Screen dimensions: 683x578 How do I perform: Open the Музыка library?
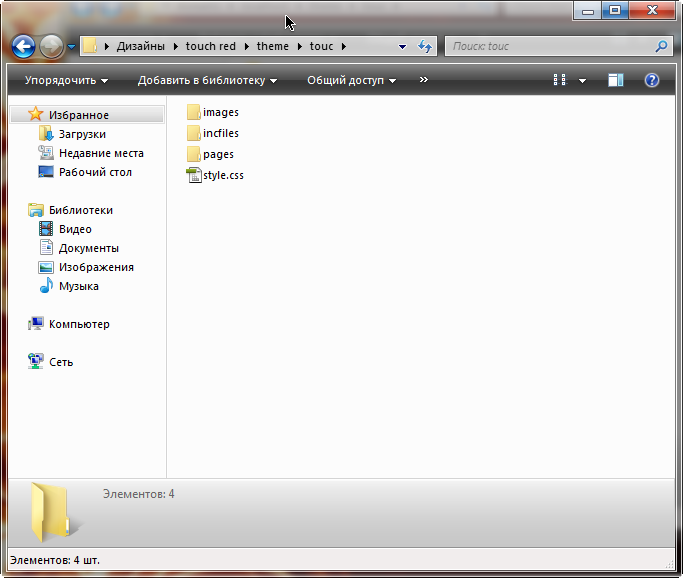(x=79, y=287)
